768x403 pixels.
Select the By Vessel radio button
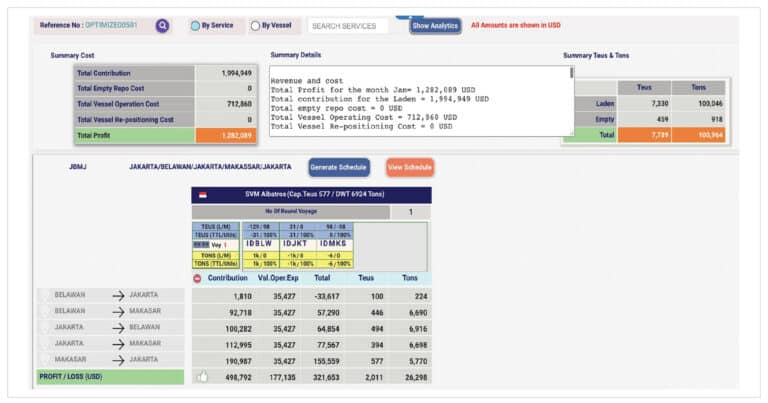click(x=255, y=26)
